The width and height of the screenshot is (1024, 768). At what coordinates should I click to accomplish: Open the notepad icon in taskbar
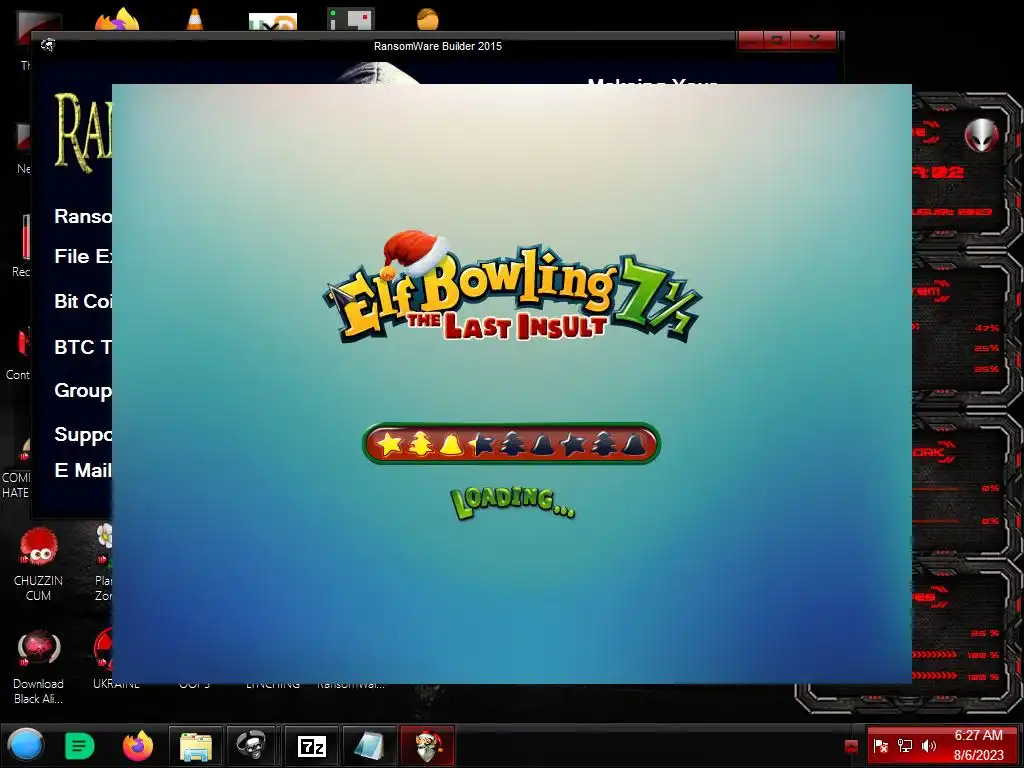pyautogui.click(x=369, y=746)
